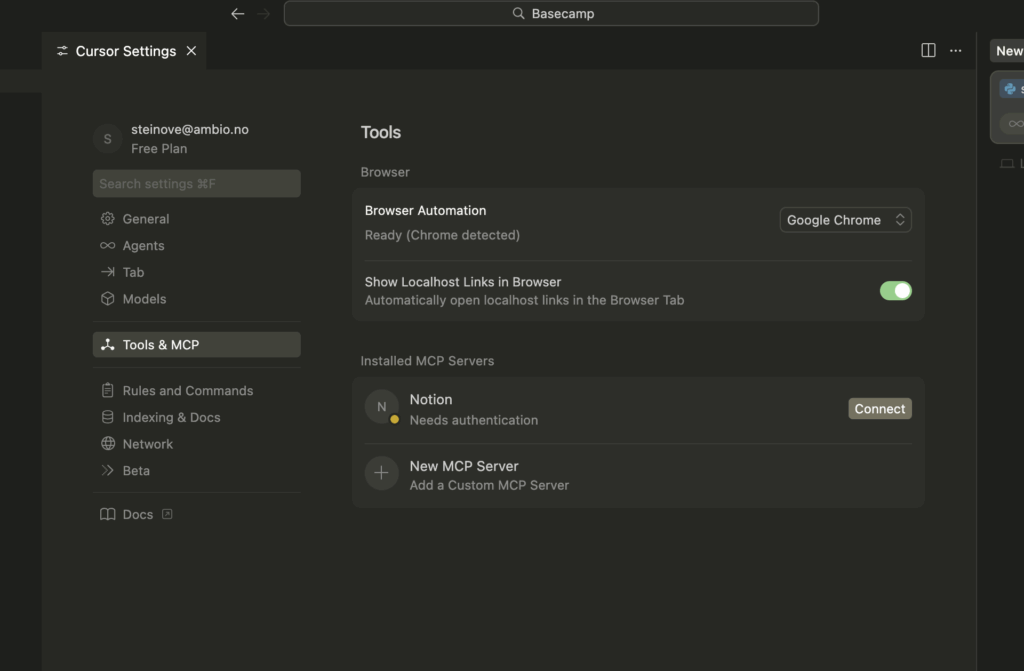The image size is (1024, 671).
Task: Click the Network globe icon
Action: [x=108, y=444]
